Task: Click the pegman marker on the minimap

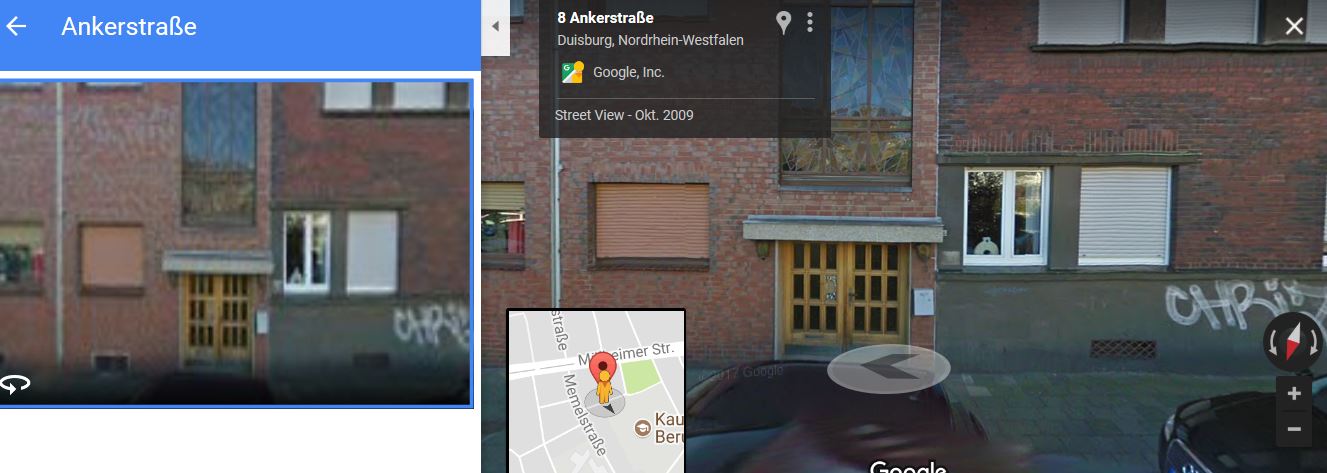Action: point(603,383)
